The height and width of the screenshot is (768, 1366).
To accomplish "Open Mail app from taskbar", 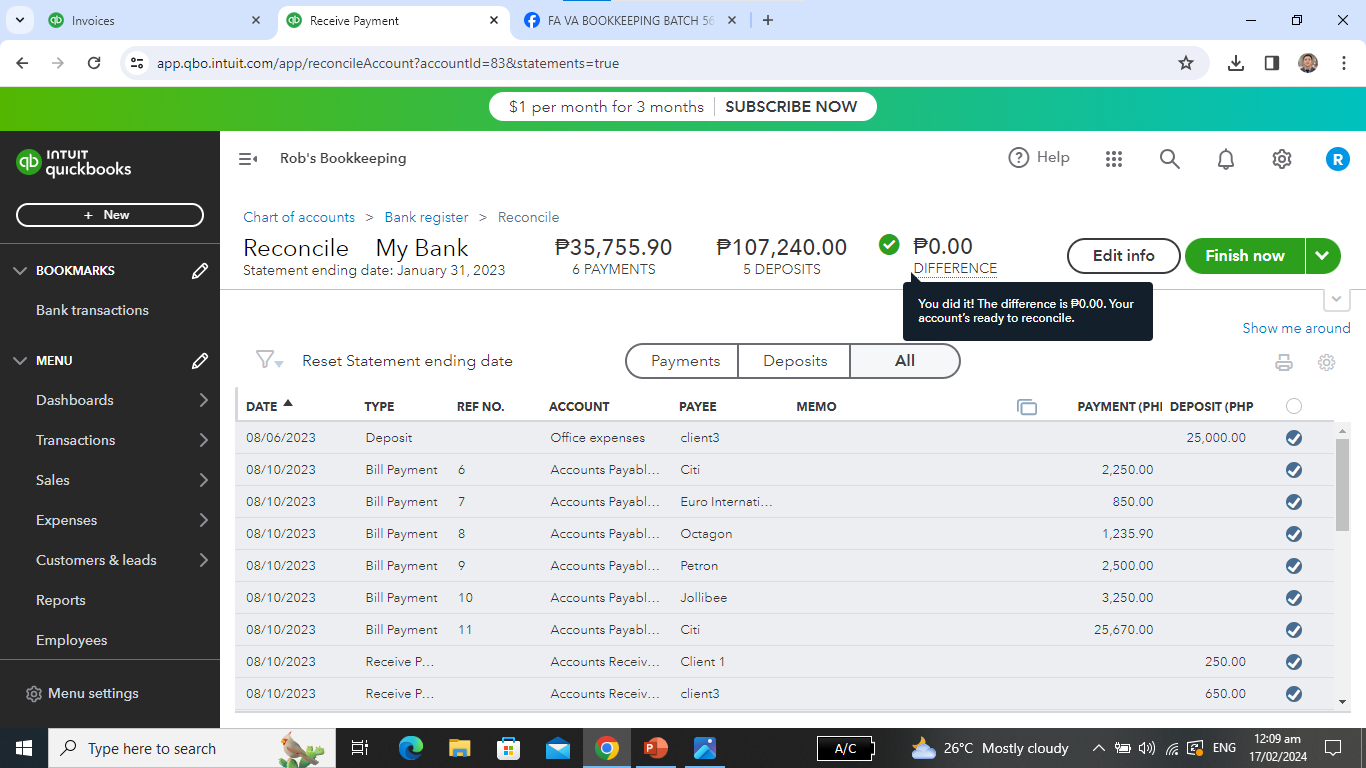I will [x=558, y=748].
